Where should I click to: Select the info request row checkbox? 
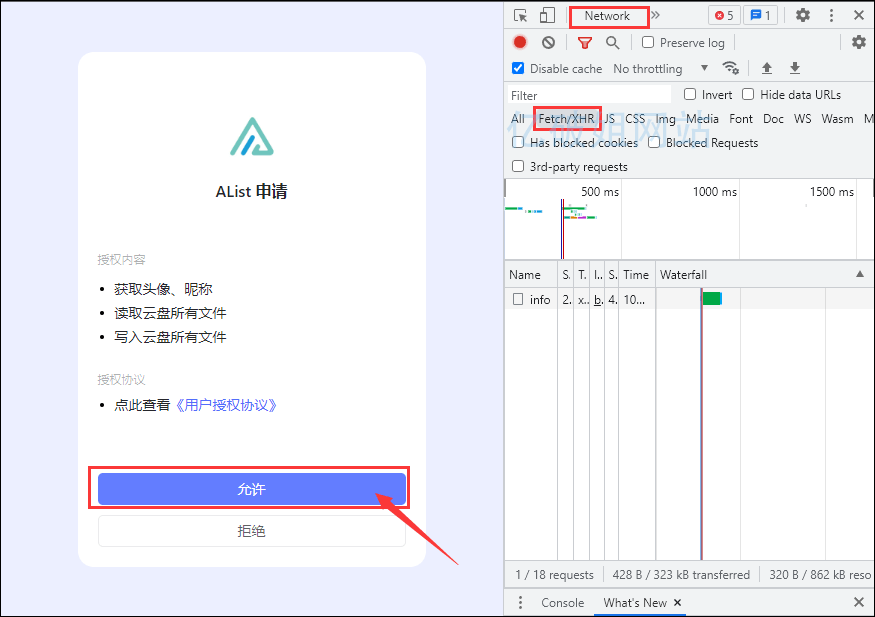point(518,300)
